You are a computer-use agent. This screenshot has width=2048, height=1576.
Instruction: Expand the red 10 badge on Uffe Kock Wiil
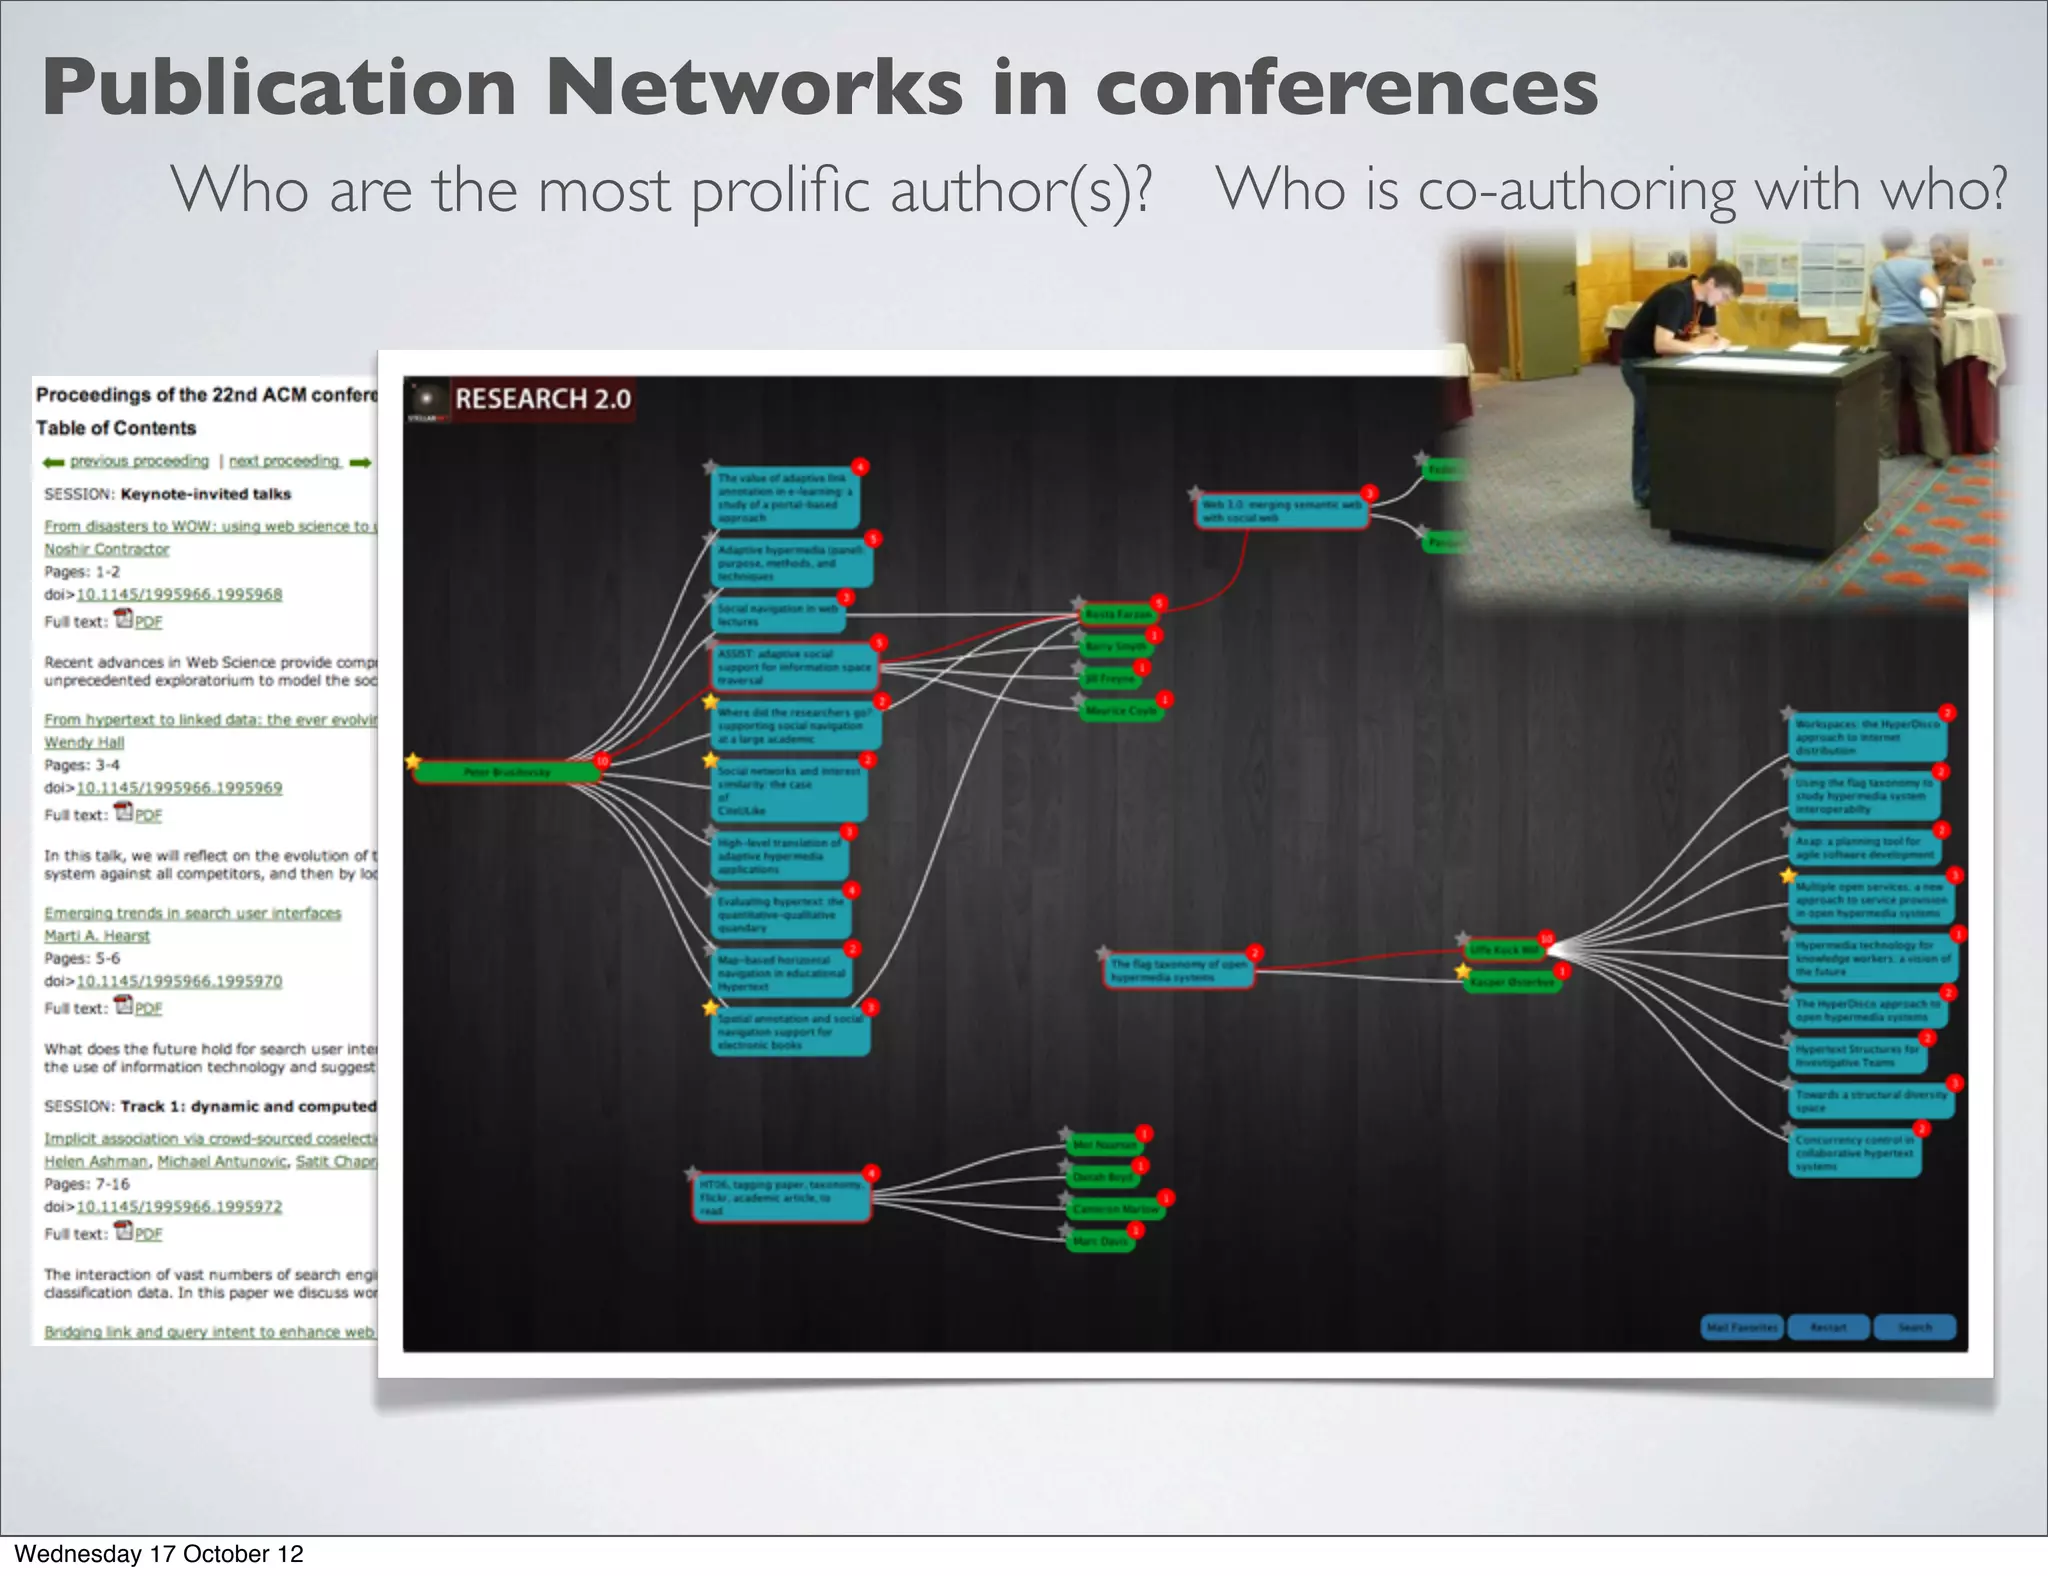pos(1546,938)
